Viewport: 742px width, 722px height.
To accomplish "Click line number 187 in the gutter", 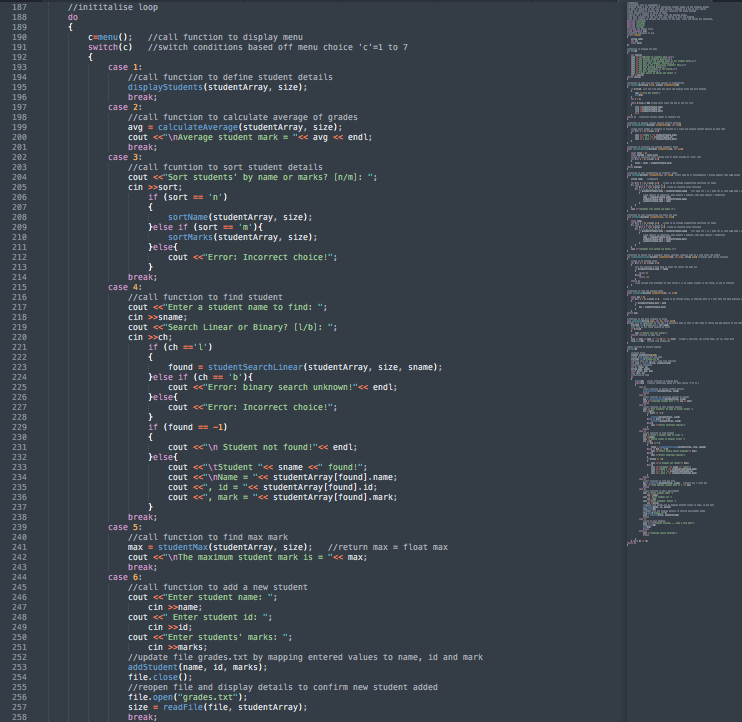I will 19,7.
